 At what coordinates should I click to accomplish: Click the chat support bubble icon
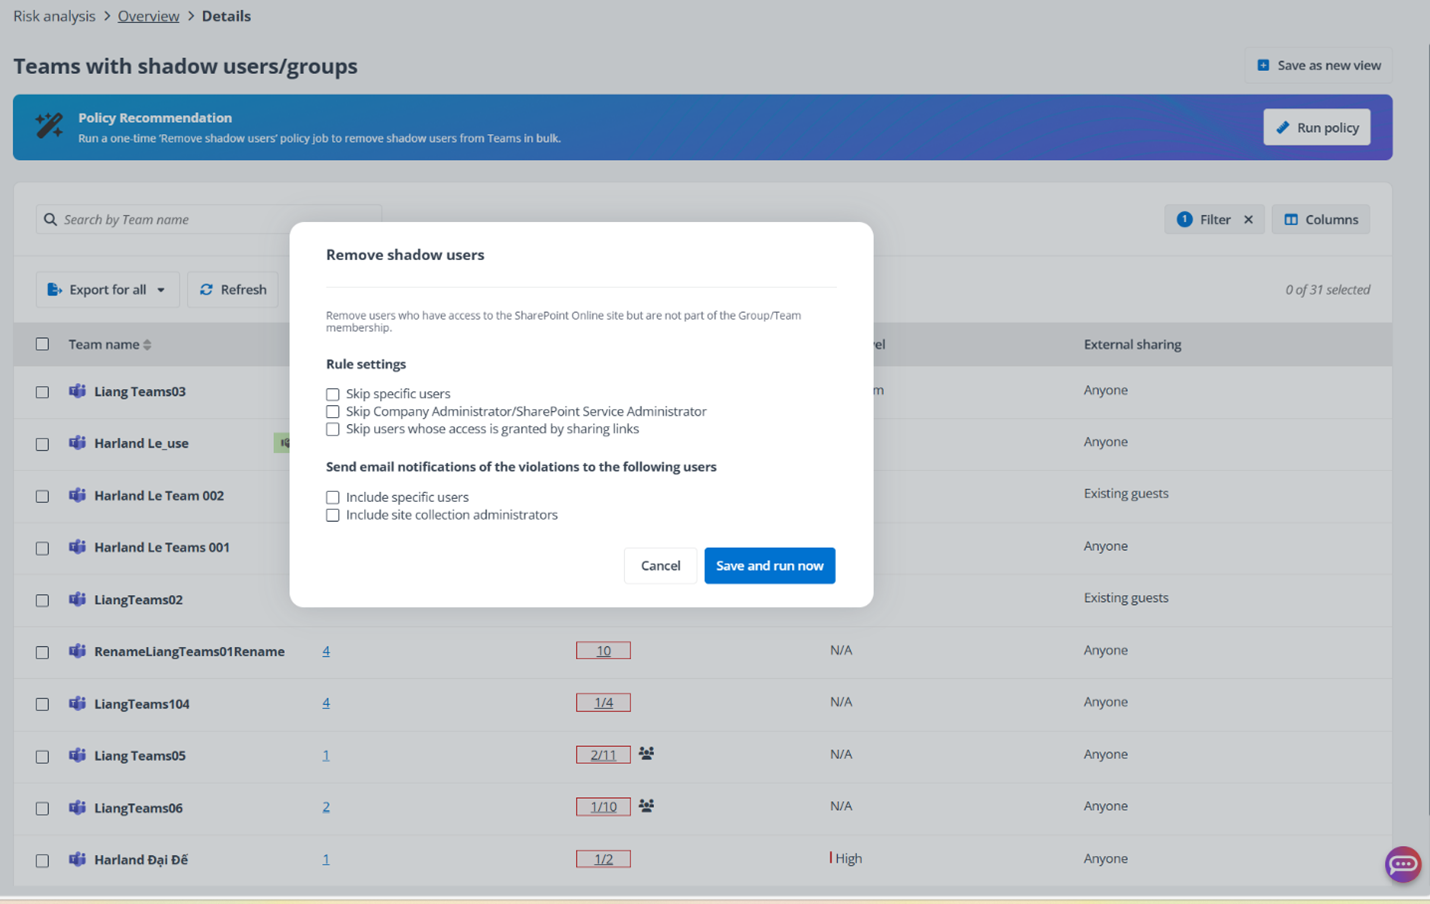click(1402, 864)
